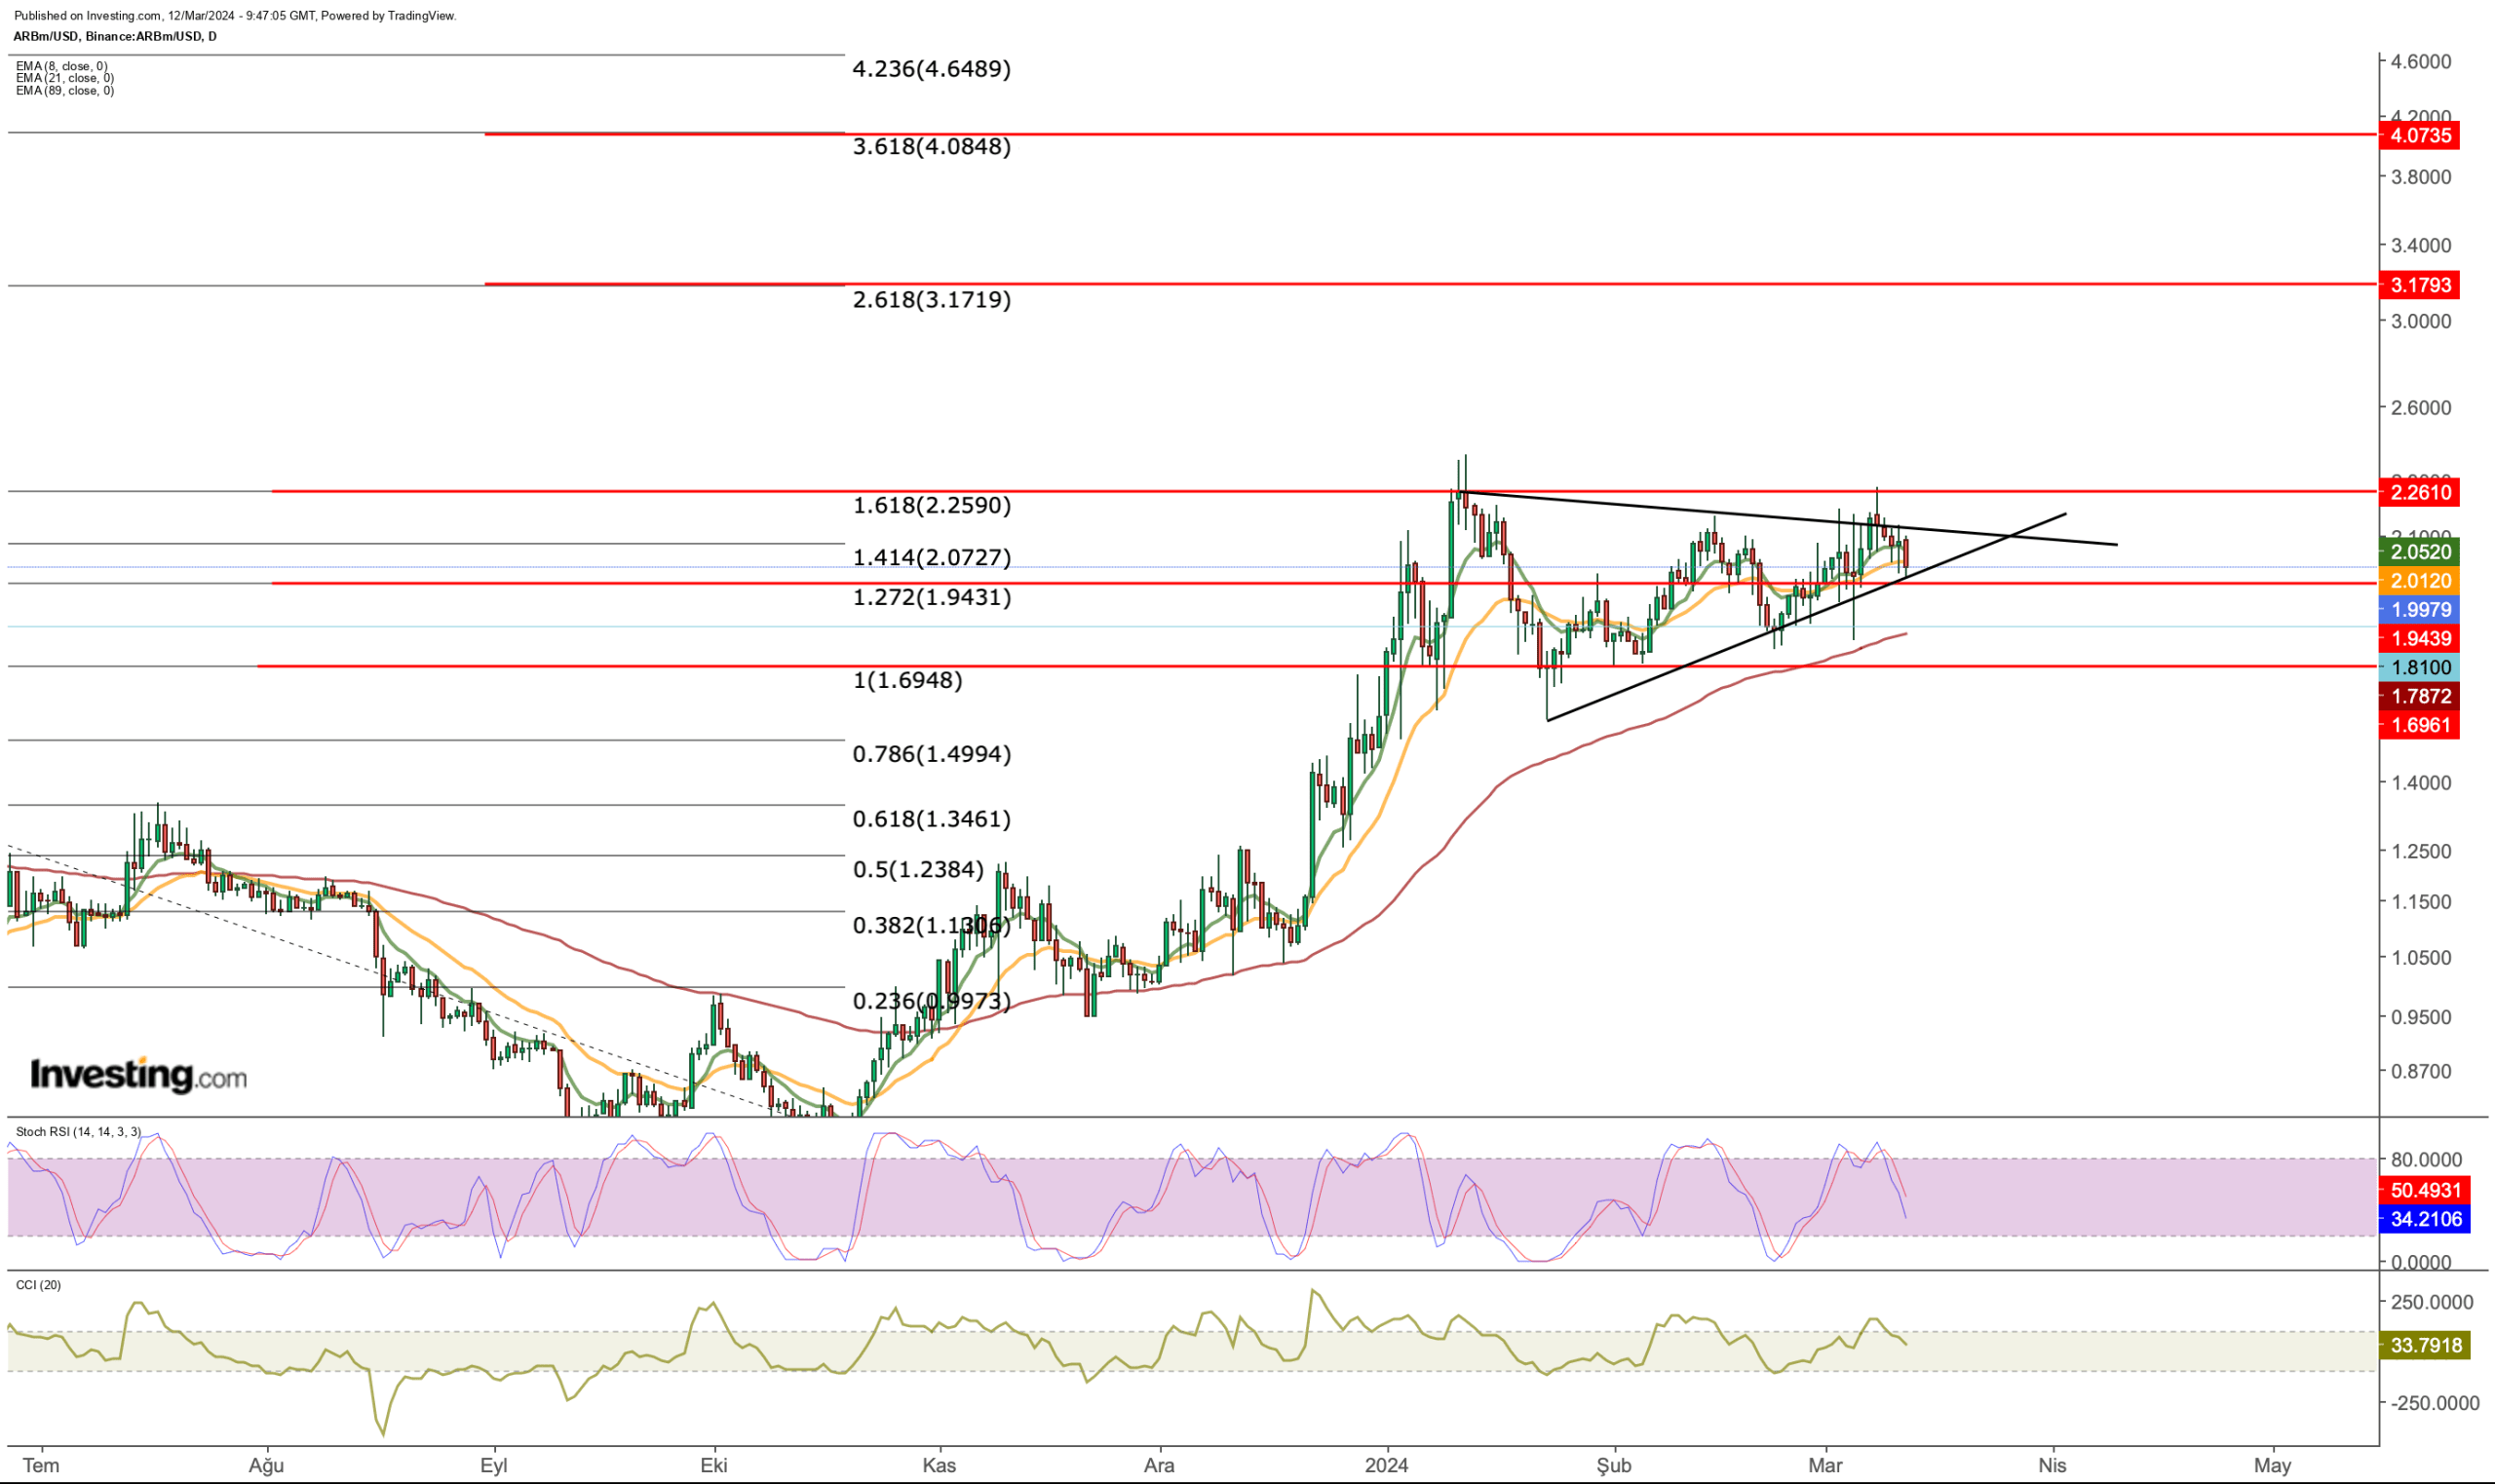The height and width of the screenshot is (1484, 2495).
Task: Select the orange 2.0120 price tag
Action: [2420, 580]
